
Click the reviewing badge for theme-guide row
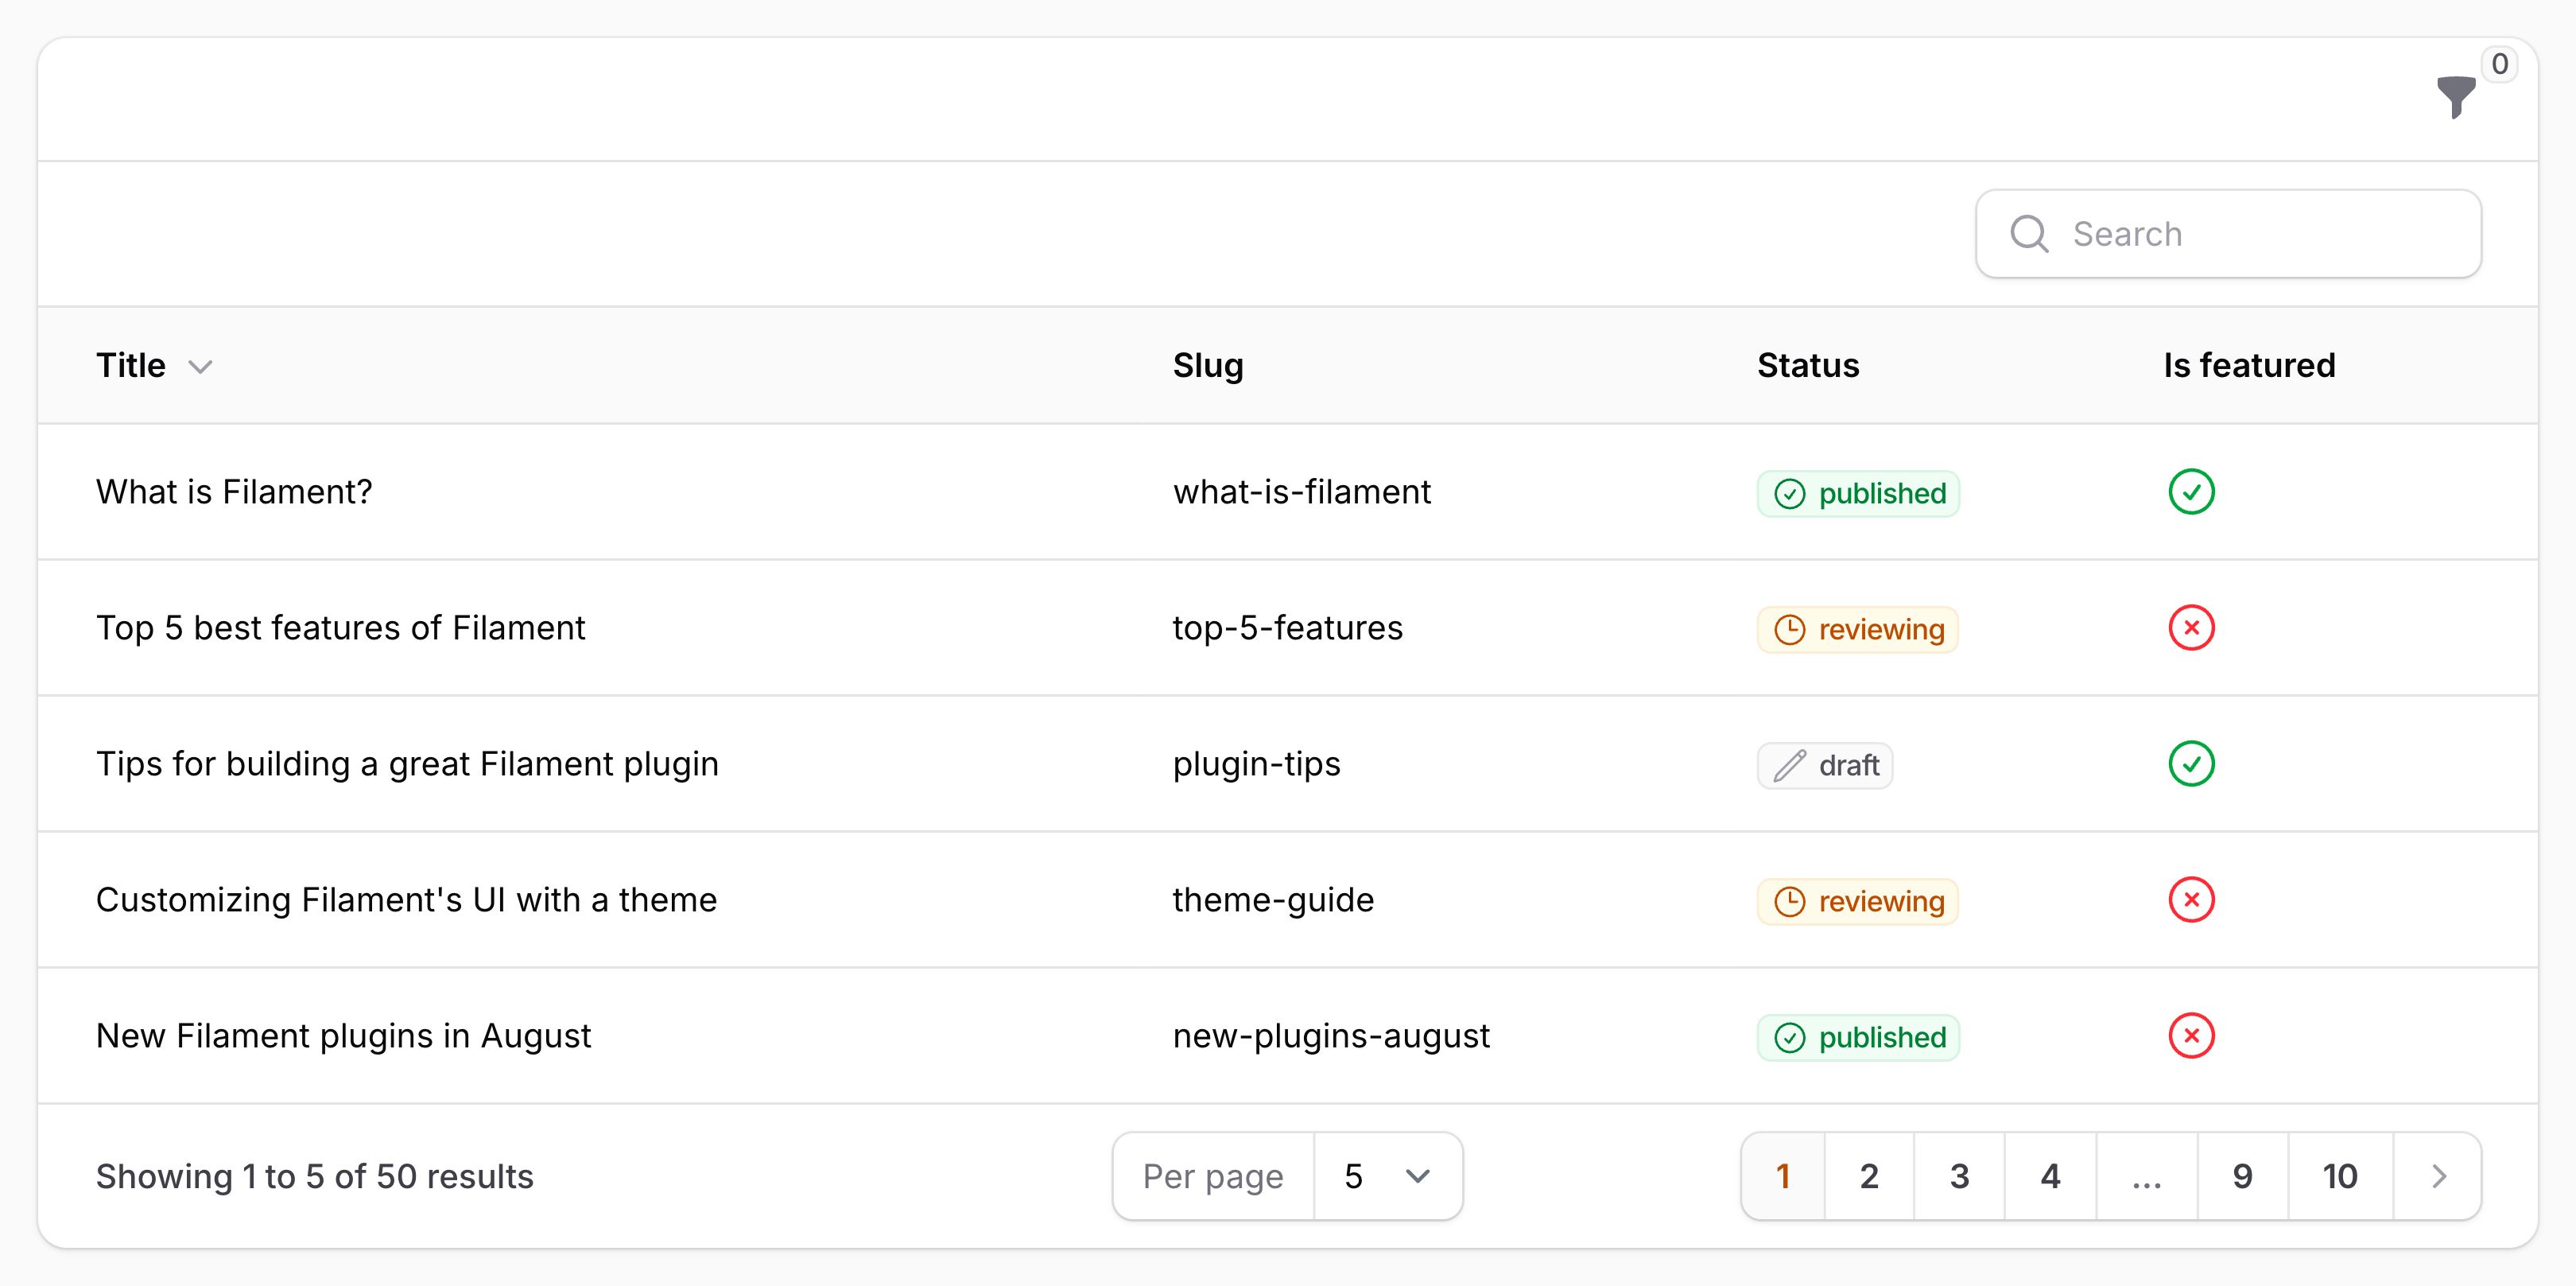tap(1857, 901)
